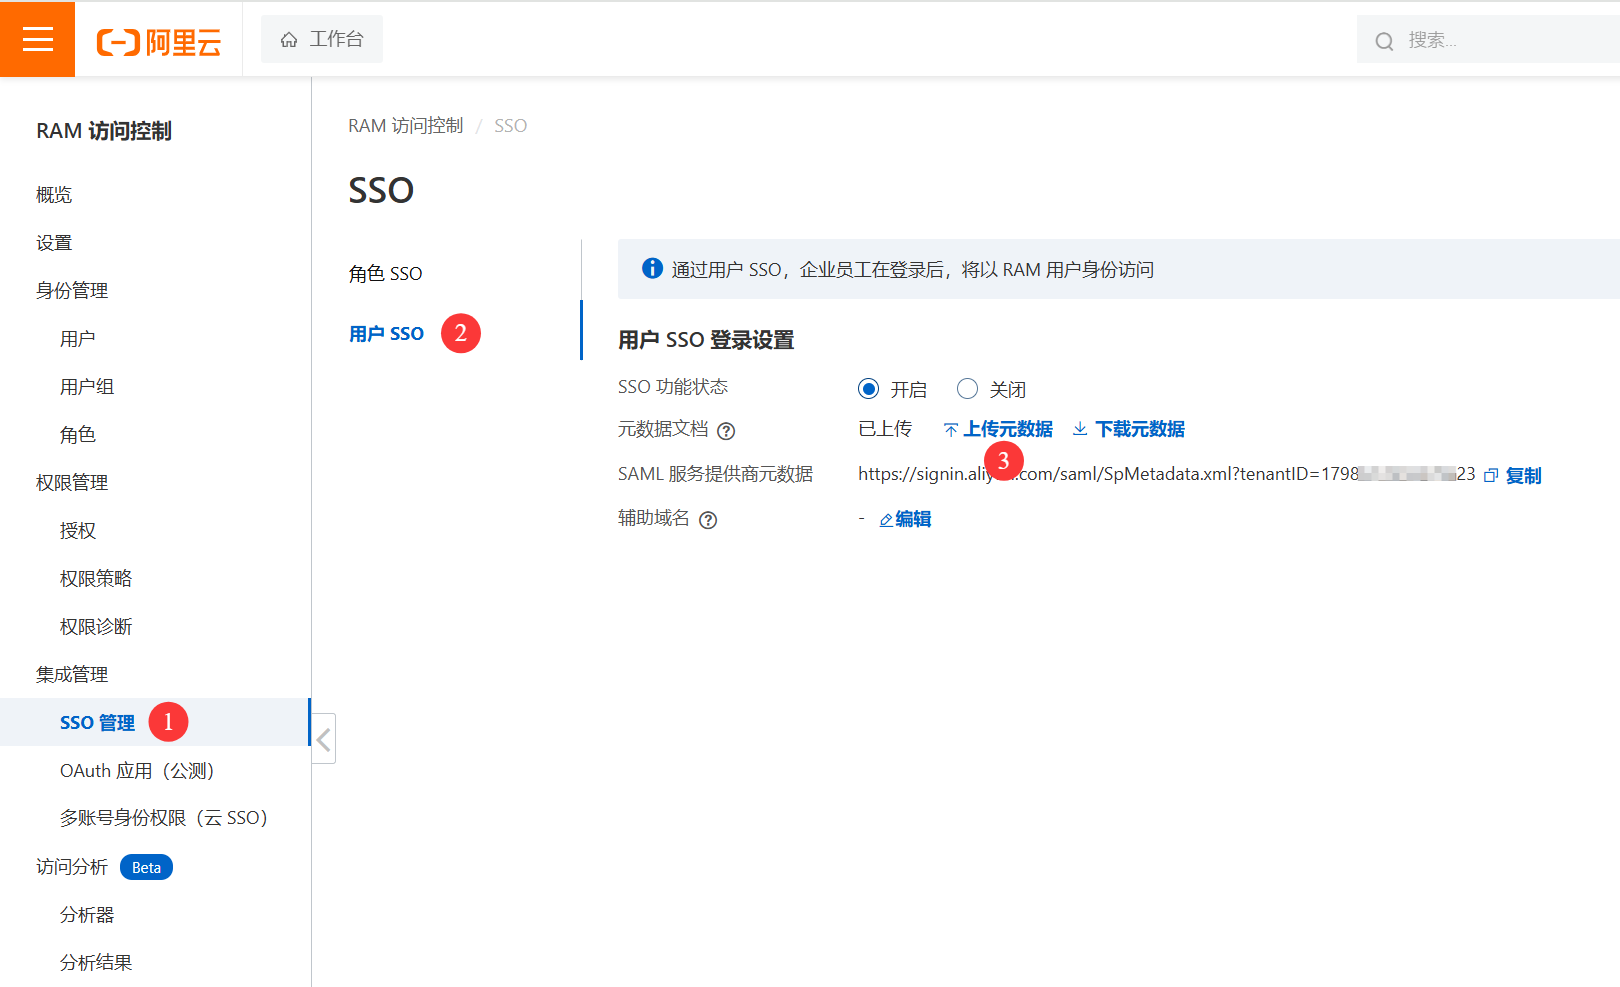Viewport: 1620px width, 987px height.
Task: Open 用户组 in the sidebar
Action: 87,387
